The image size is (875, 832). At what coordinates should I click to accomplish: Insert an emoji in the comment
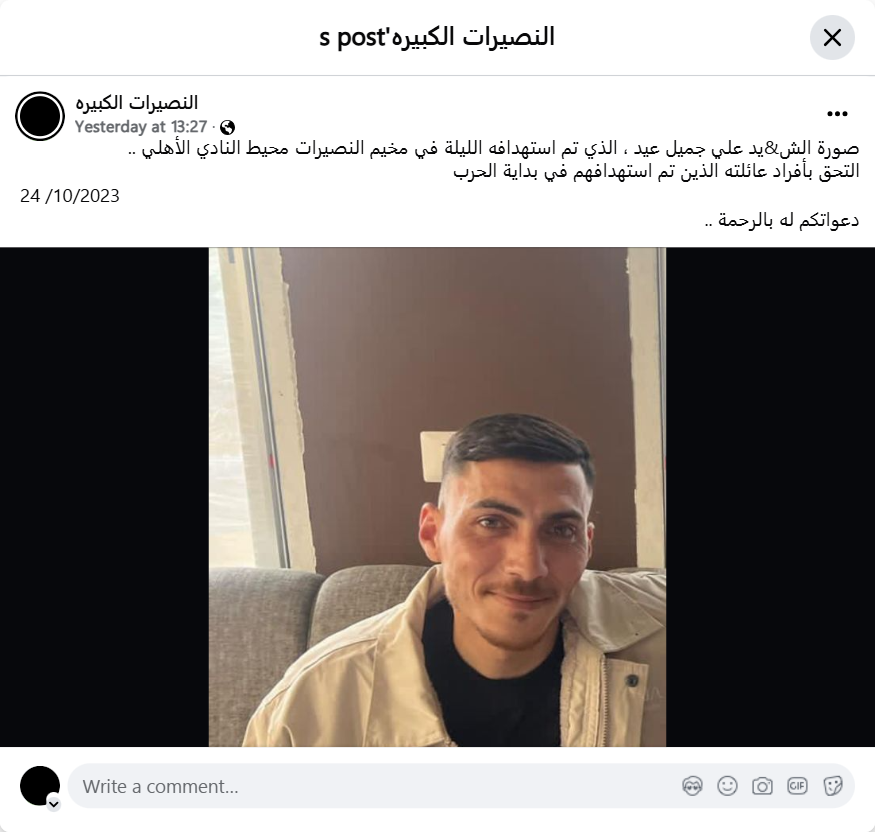point(727,786)
